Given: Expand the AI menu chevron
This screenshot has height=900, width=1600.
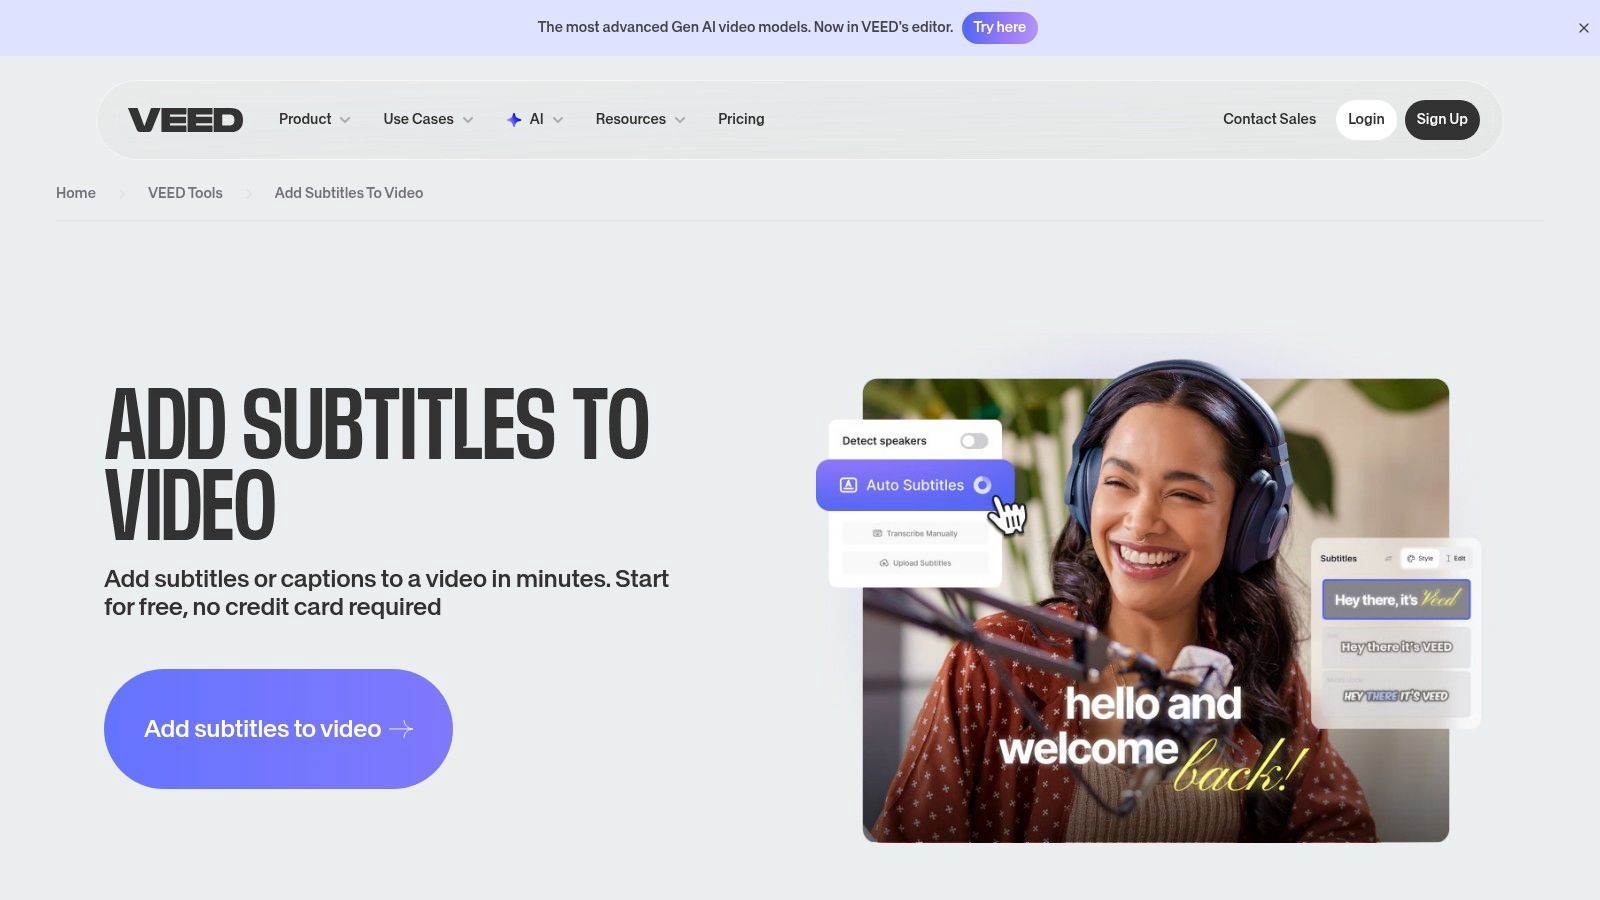Looking at the screenshot, I should (x=558, y=120).
